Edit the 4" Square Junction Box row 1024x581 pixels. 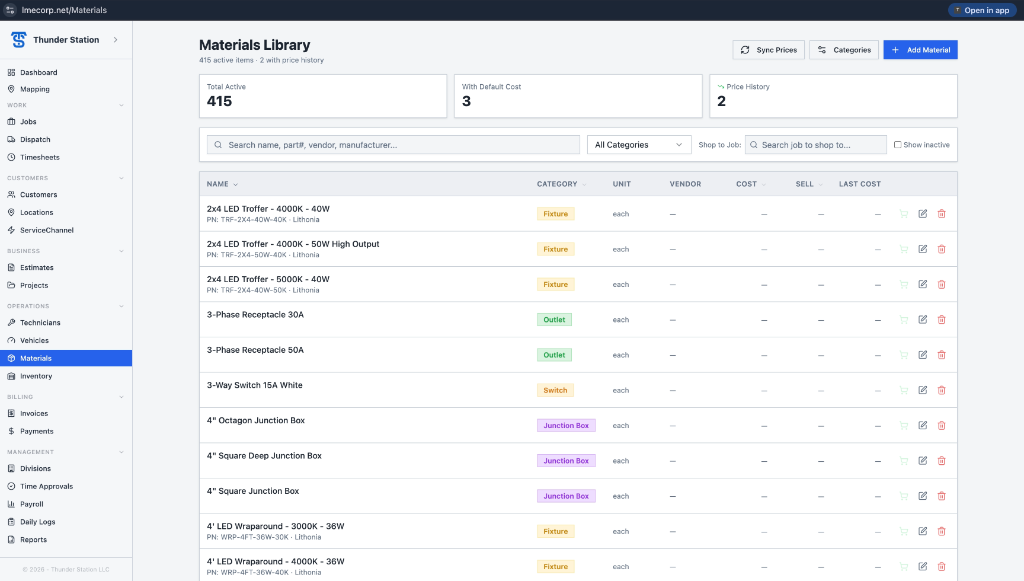point(923,495)
